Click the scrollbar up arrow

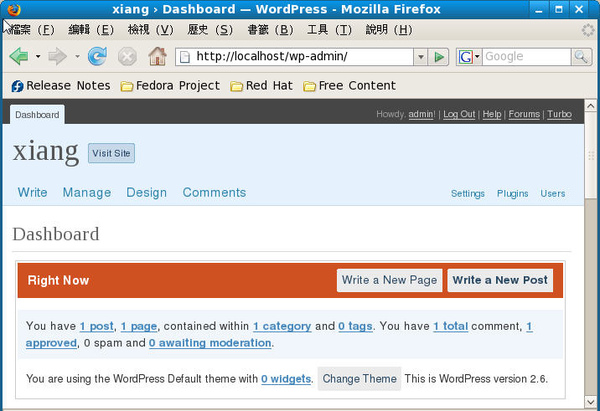click(590, 106)
